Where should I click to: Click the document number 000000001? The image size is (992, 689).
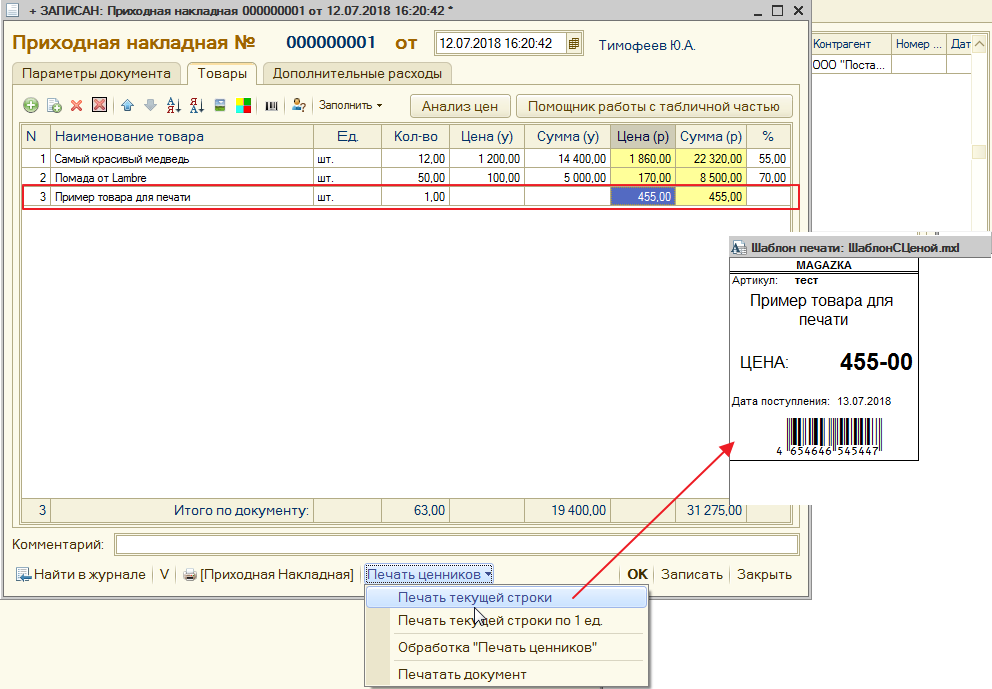(x=331, y=42)
